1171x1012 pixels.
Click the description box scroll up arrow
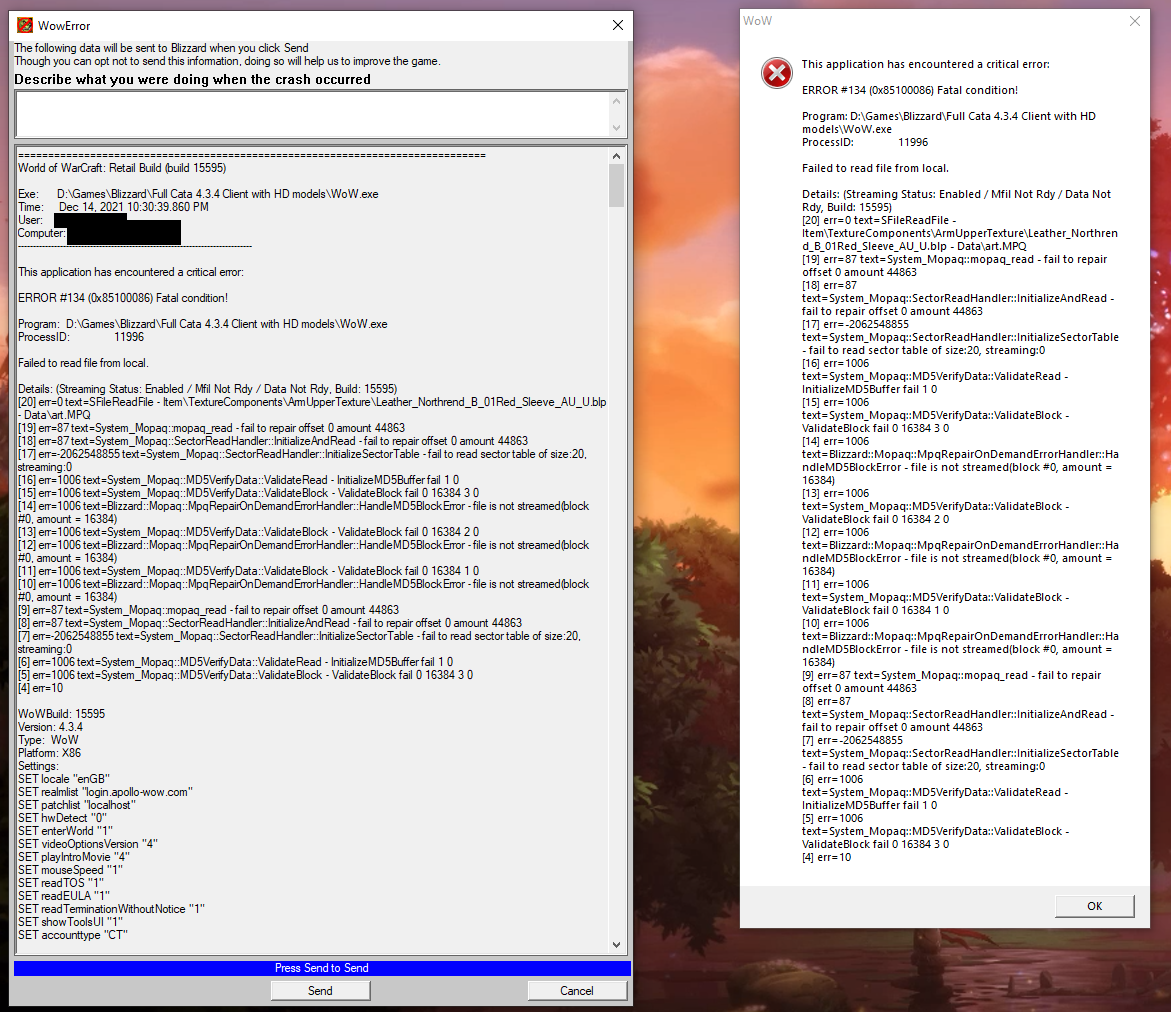(616, 102)
